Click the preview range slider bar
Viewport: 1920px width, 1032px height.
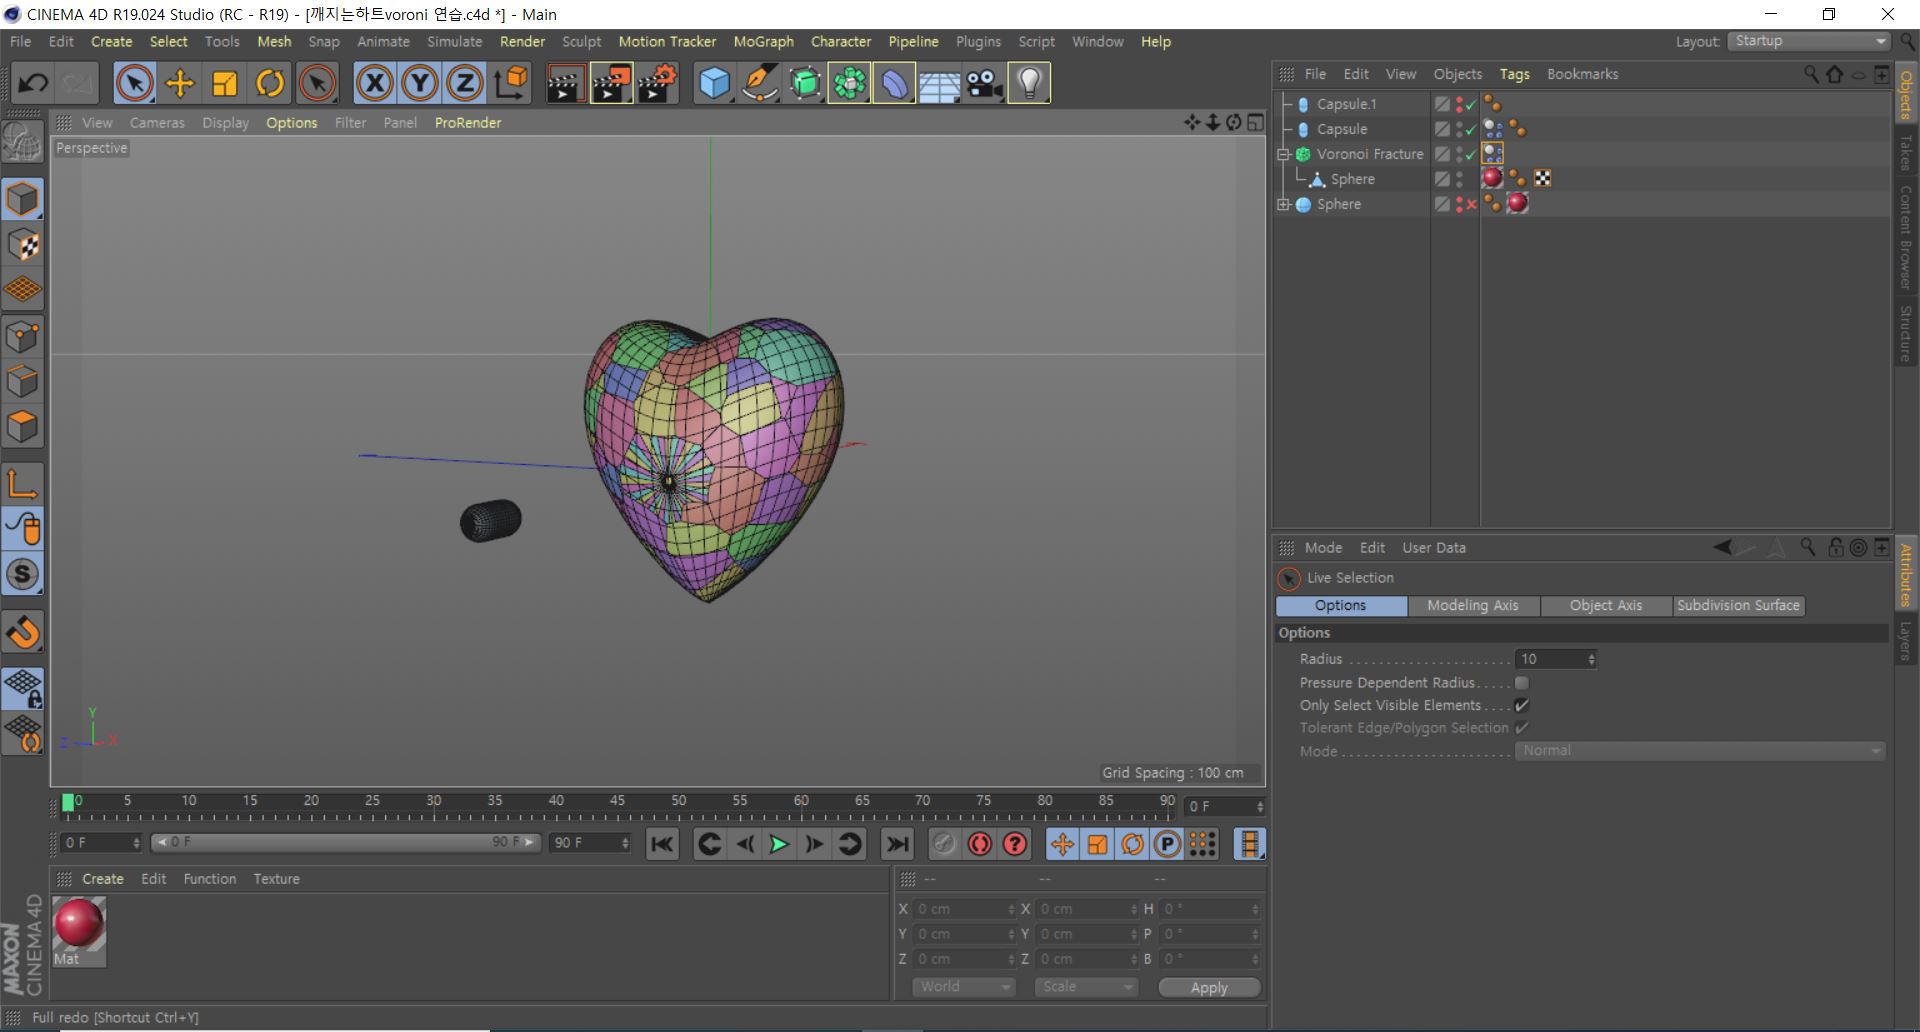click(345, 843)
